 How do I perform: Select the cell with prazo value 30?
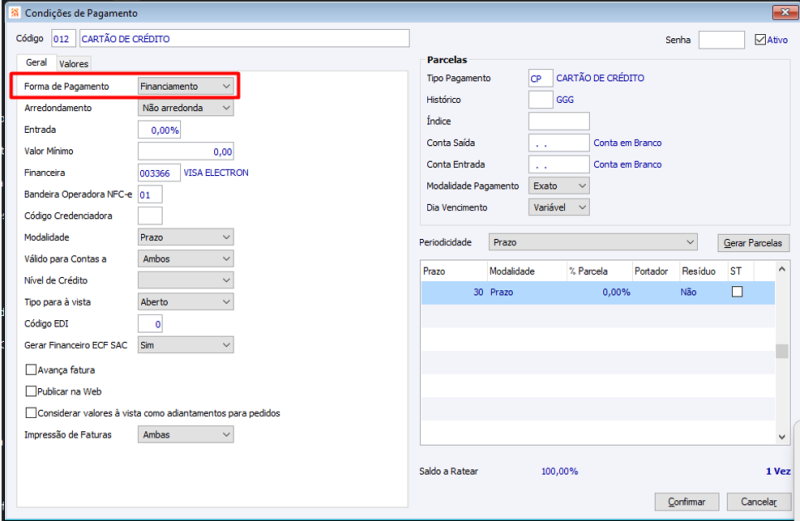[454, 292]
